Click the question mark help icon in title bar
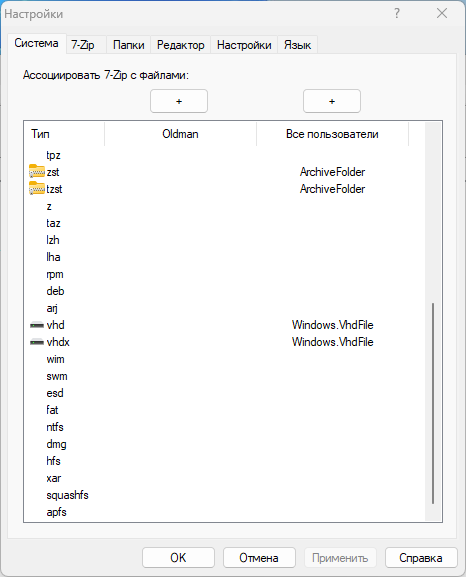Viewport: 466px width, 577px height. click(x=397, y=14)
